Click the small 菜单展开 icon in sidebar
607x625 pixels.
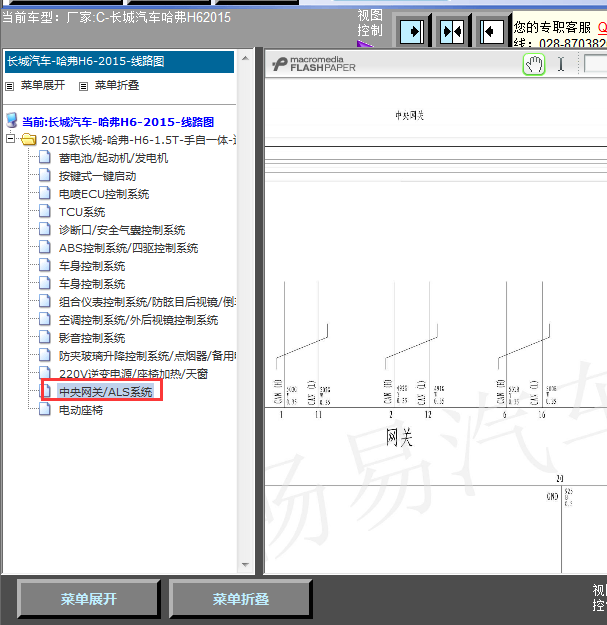(x=10, y=86)
